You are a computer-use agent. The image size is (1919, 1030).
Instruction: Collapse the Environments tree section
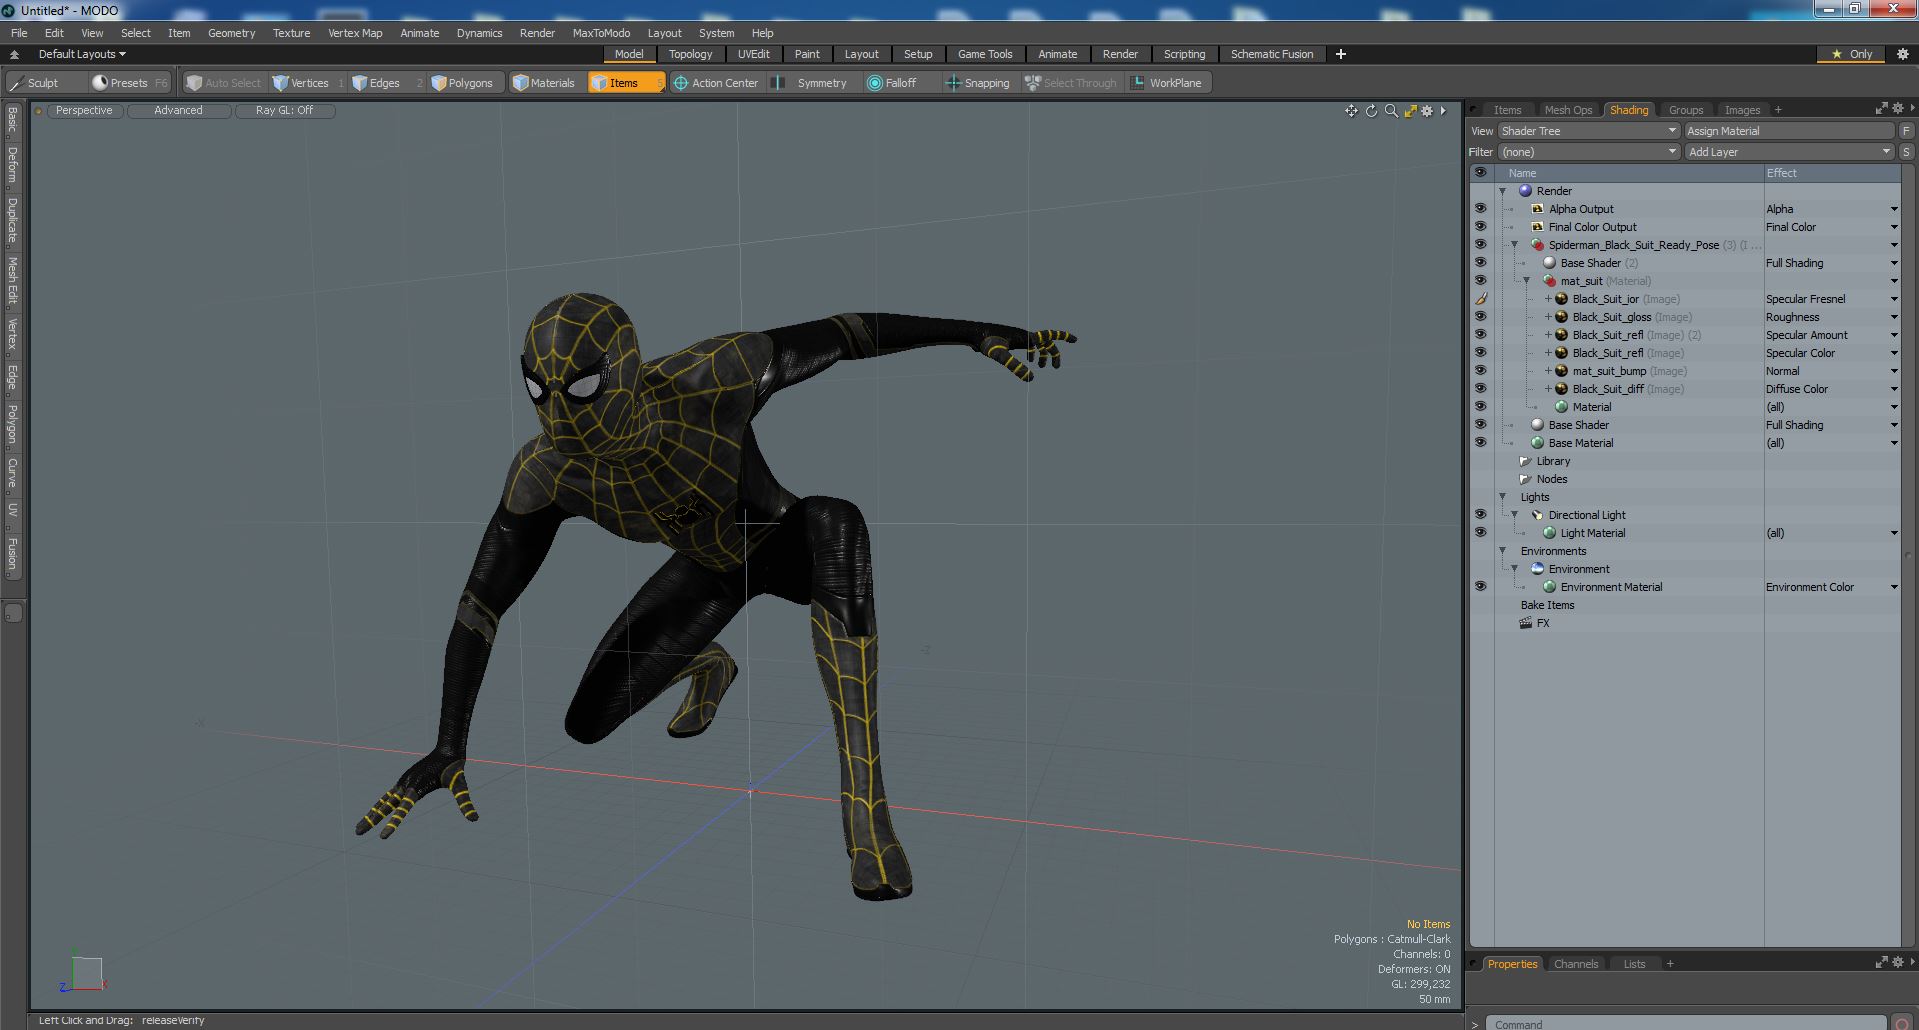1502,551
